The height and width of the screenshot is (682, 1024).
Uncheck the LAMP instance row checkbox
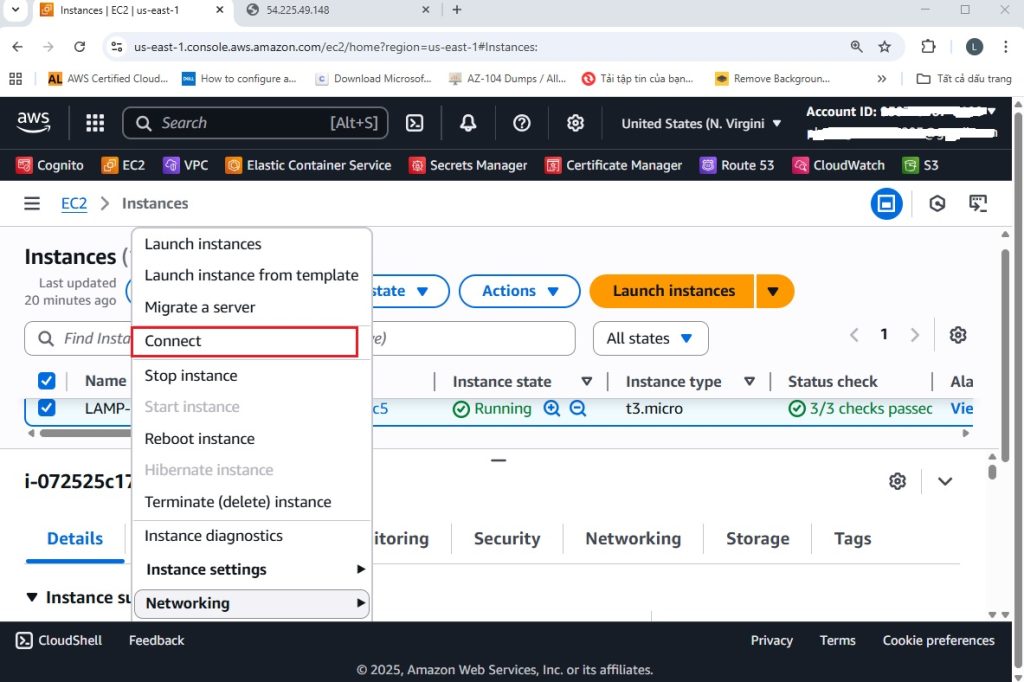point(46,408)
